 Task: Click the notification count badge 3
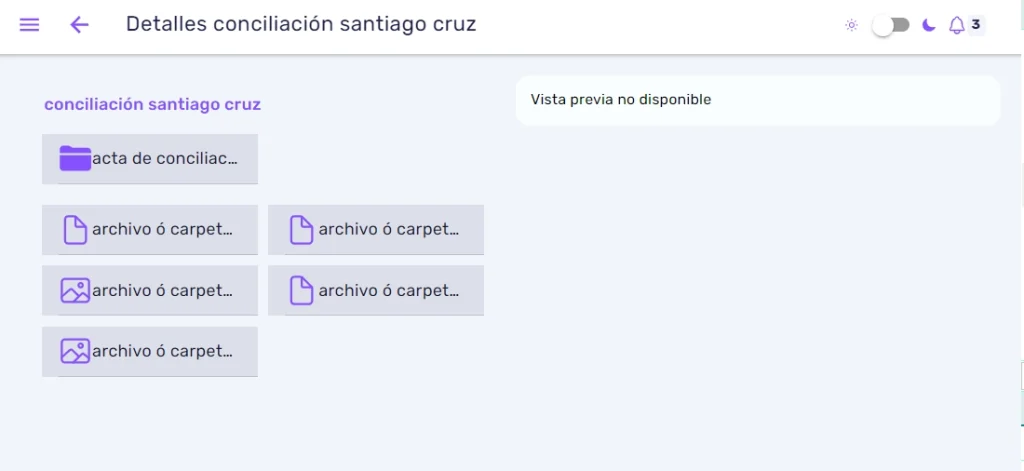coord(976,25)
